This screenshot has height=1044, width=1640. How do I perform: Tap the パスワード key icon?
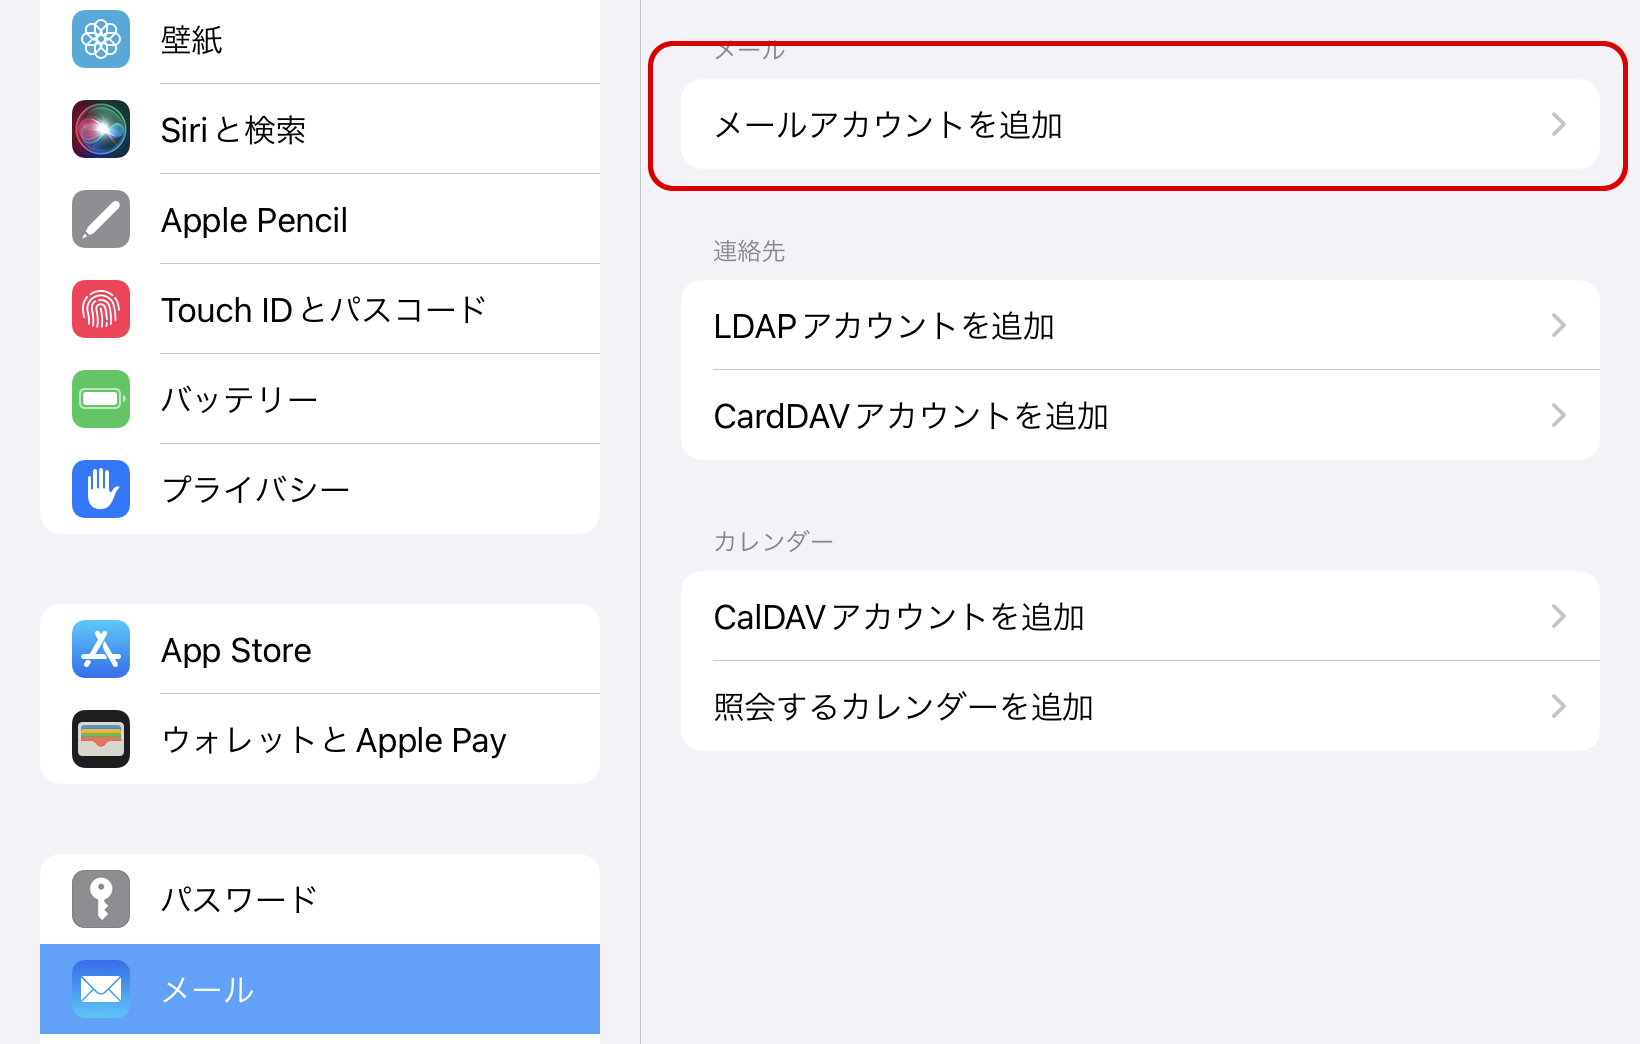pos(101,899)
